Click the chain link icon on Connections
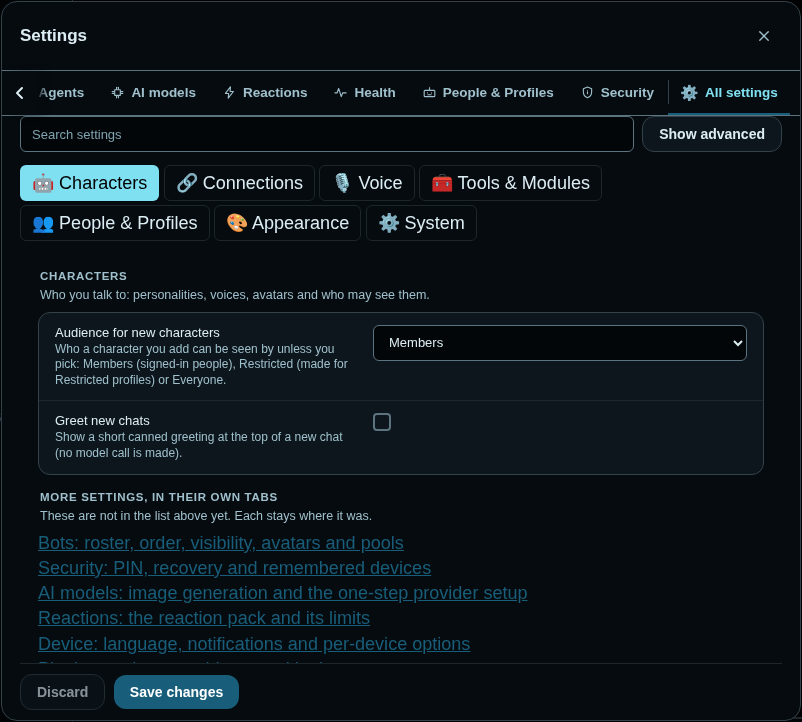Image resolution: width=802 pixels, height=722 pixels. coord(187,183)
